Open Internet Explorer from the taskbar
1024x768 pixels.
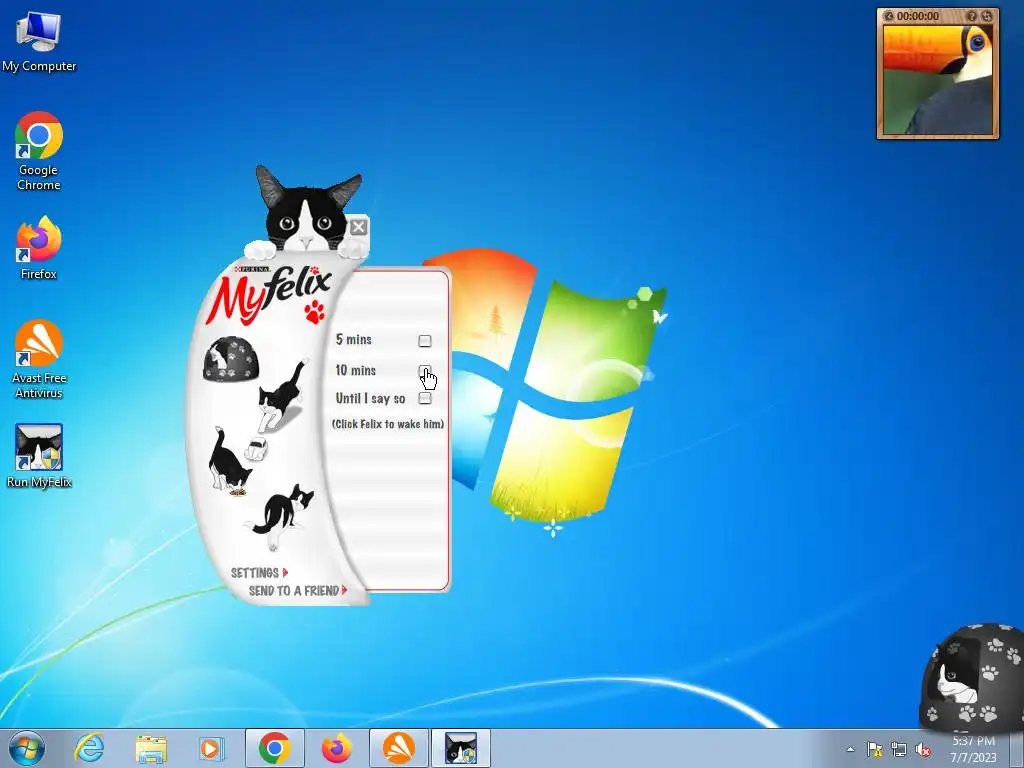(x=89, y=748)
